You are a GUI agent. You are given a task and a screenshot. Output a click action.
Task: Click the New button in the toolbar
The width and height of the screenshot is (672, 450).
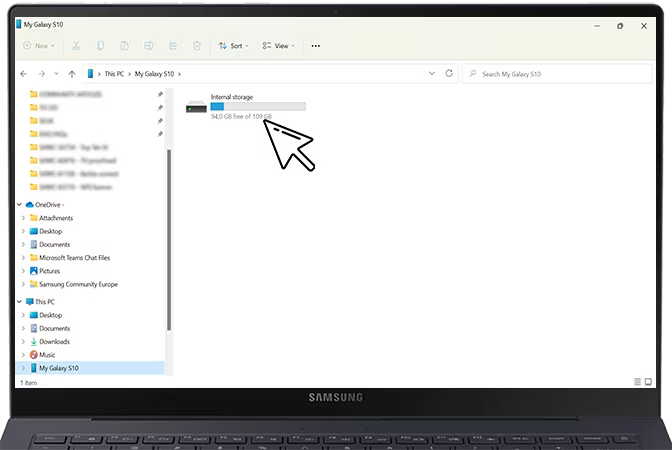(39, 45)
